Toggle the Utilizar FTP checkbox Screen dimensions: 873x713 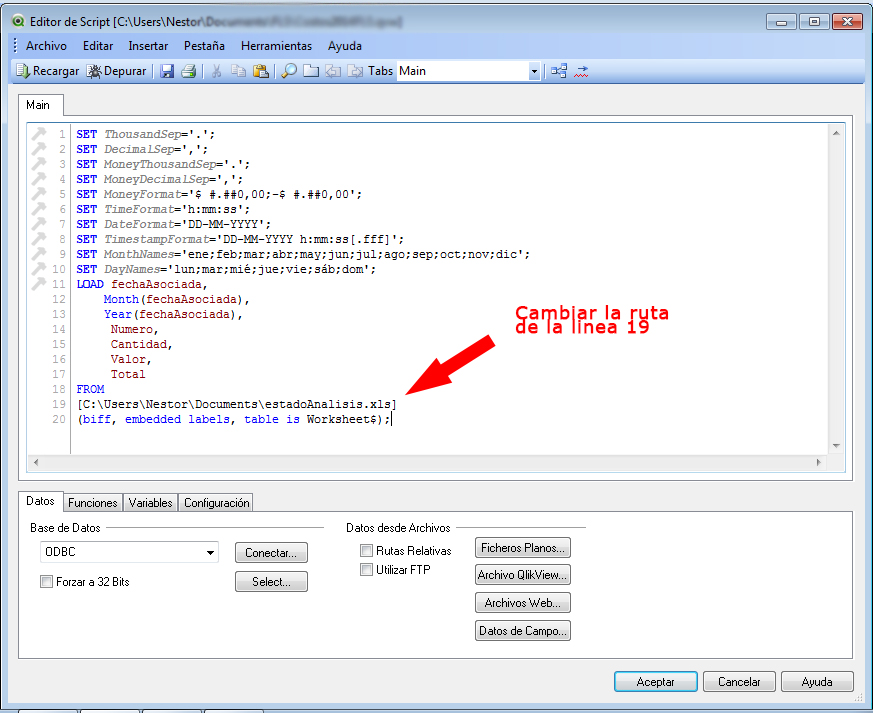pos(366,570)
